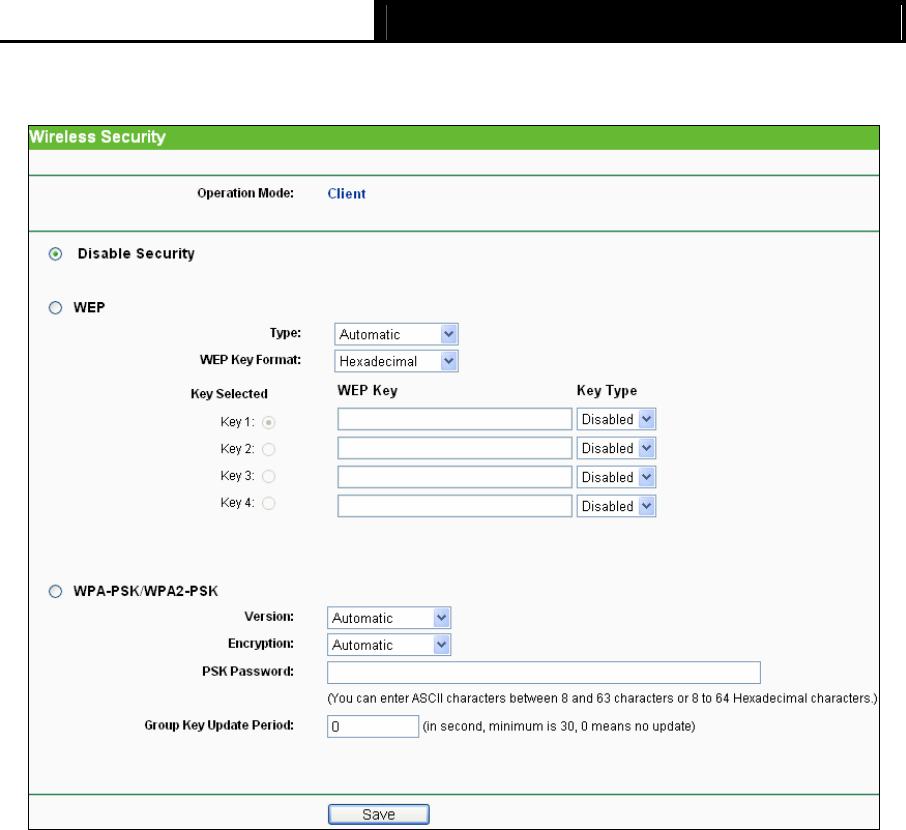Viewport: 906px width, 830px height.
Task: Choose the Key 1 radio button
Action: pos(269,423)
